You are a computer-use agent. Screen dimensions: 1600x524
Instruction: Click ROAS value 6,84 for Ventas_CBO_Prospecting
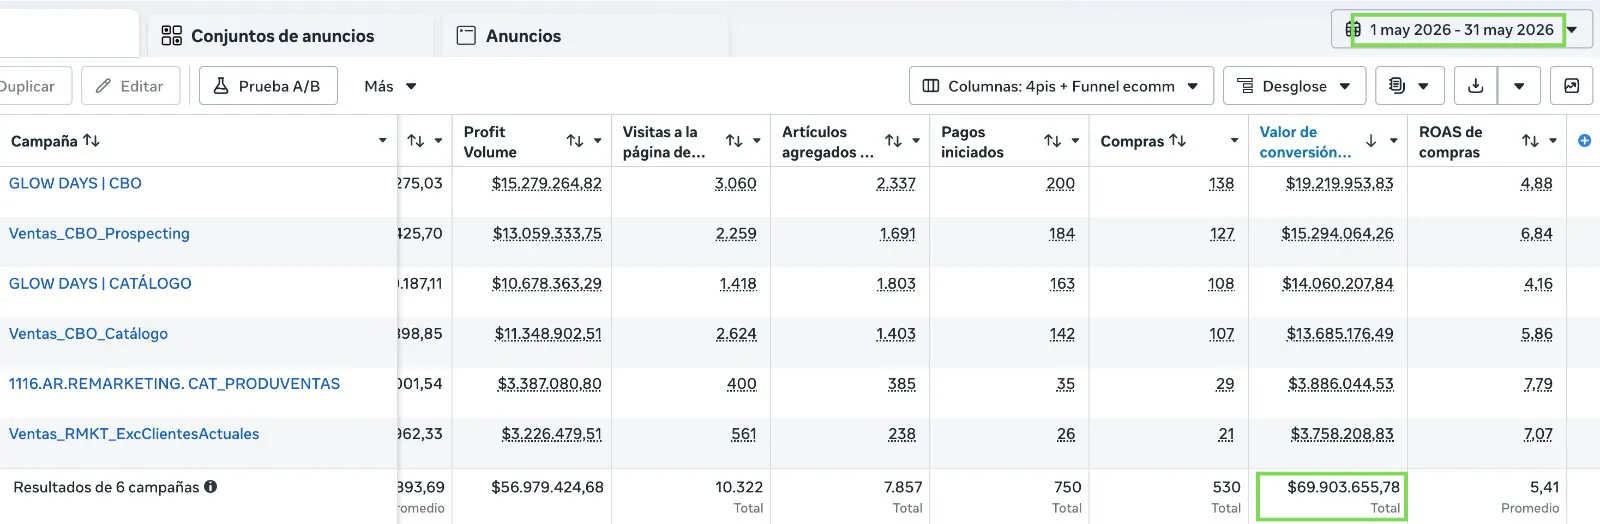pos(1537,233)
